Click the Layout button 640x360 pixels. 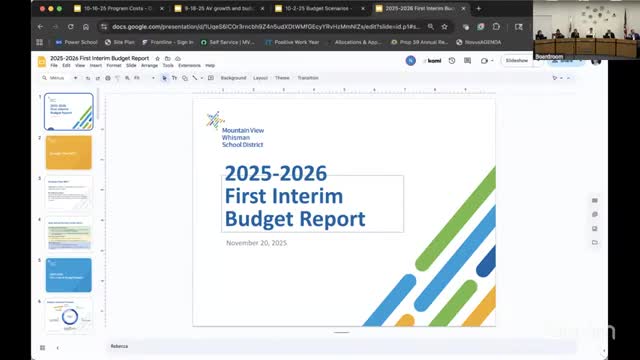[260, 78]
